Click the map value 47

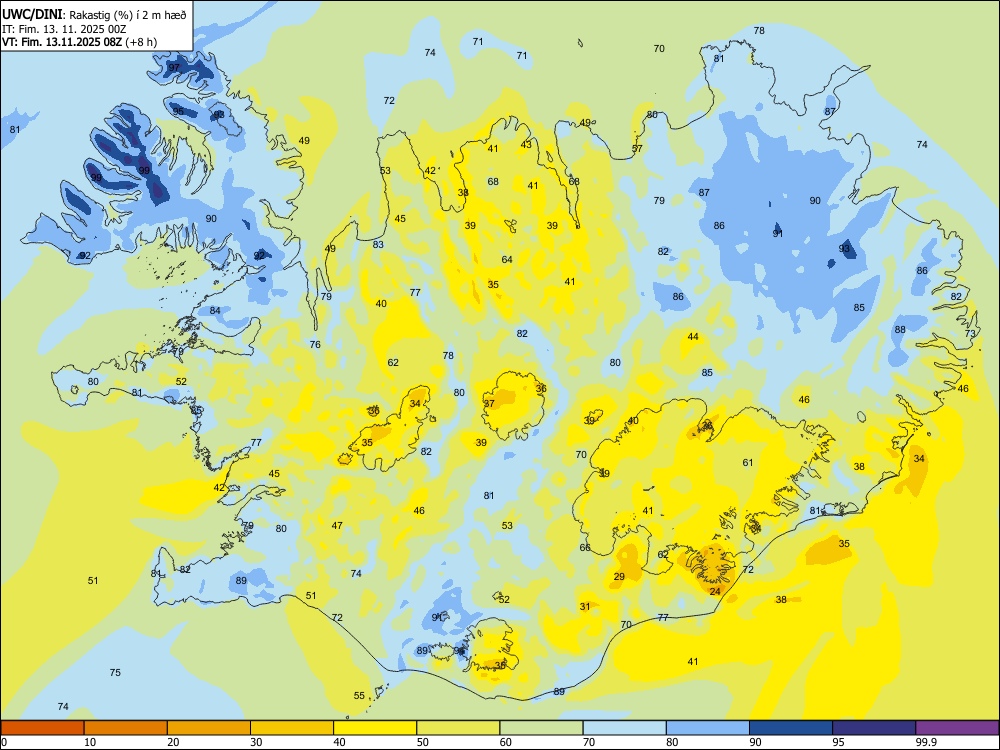[x=337, y=526]
